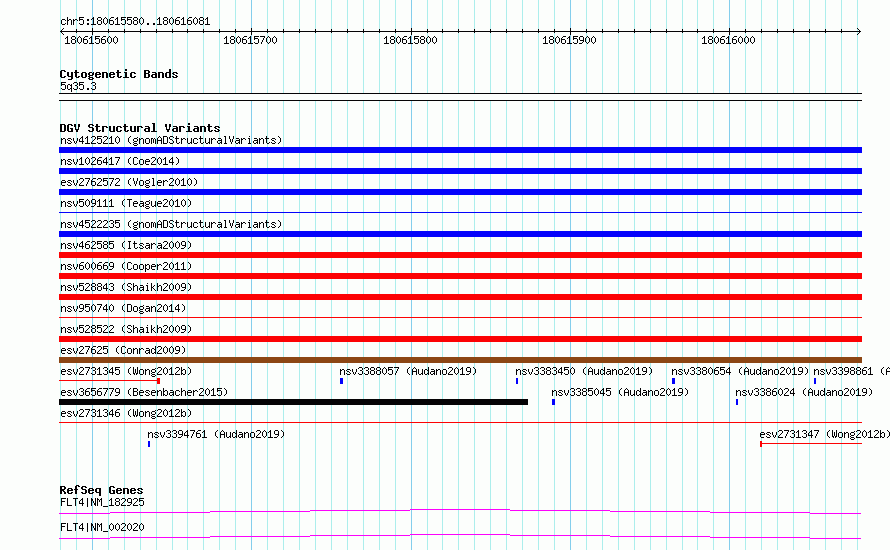Screen dimensions: 890x550
Task: Click the nsv4125210 gnomADStructuralVariants label
Action: click(171, 140)
